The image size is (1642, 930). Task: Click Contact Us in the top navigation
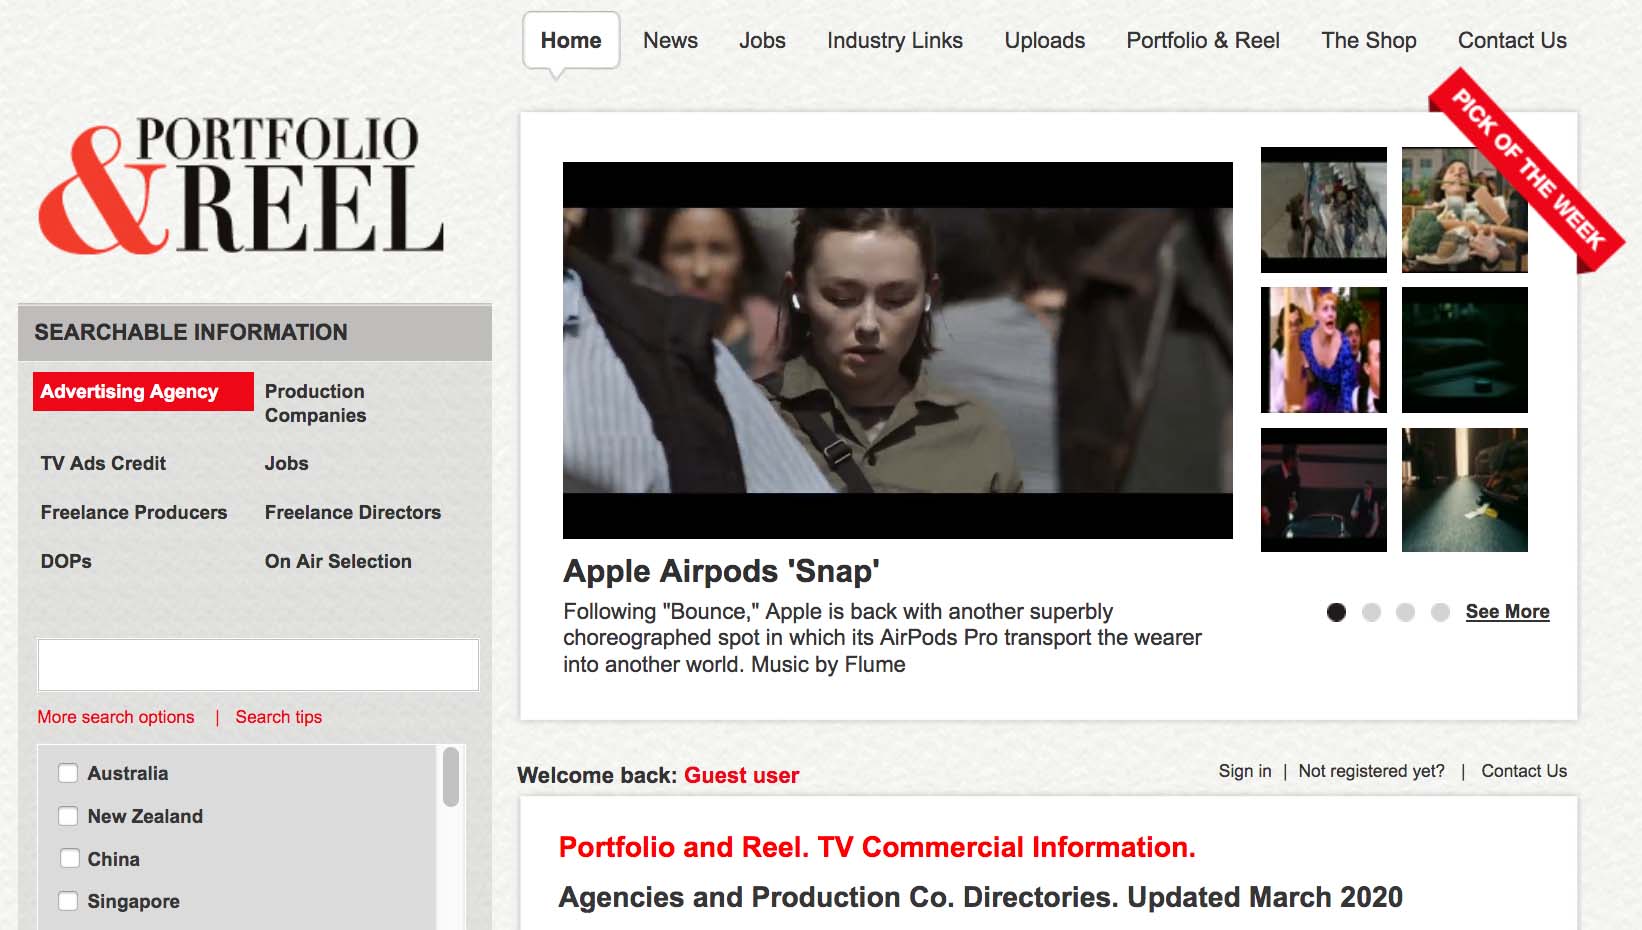[1512, 41]
